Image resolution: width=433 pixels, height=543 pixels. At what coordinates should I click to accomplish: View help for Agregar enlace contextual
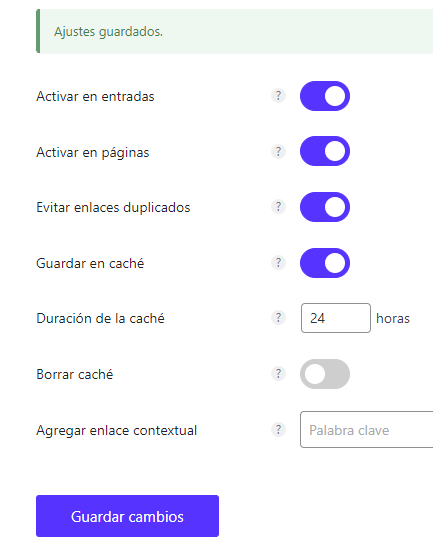coord(278,430)
